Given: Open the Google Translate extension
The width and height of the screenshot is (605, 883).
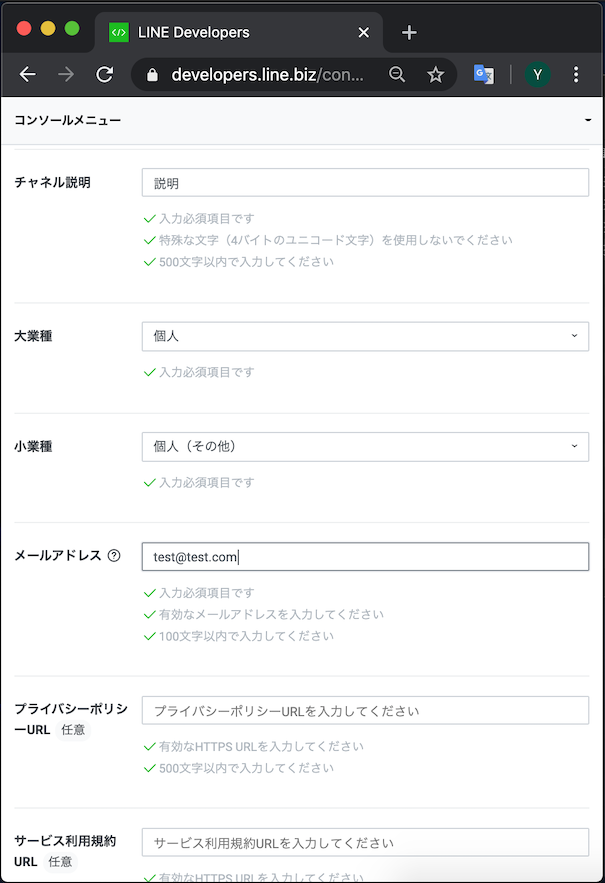Looking at the screenshot, I should [484, 74].
